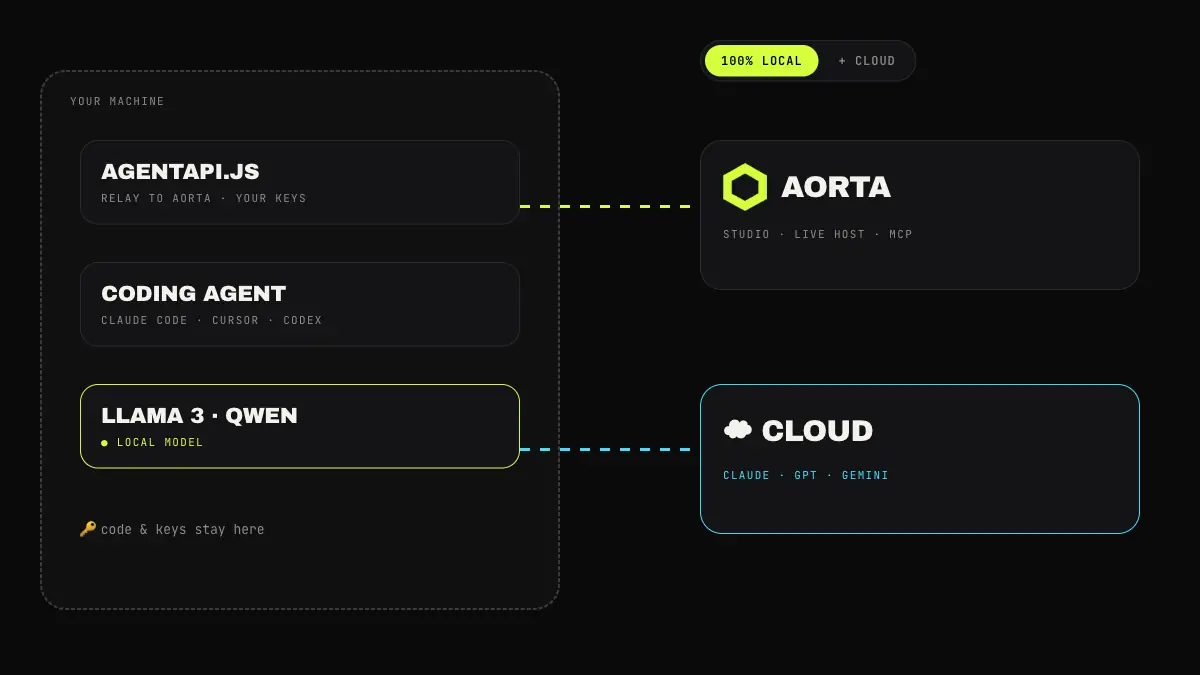Image resolution: width=1200 pixels, height=675 pixels.
Task: Open the AGENTAPI.JS card
Action: pos(300,182)
